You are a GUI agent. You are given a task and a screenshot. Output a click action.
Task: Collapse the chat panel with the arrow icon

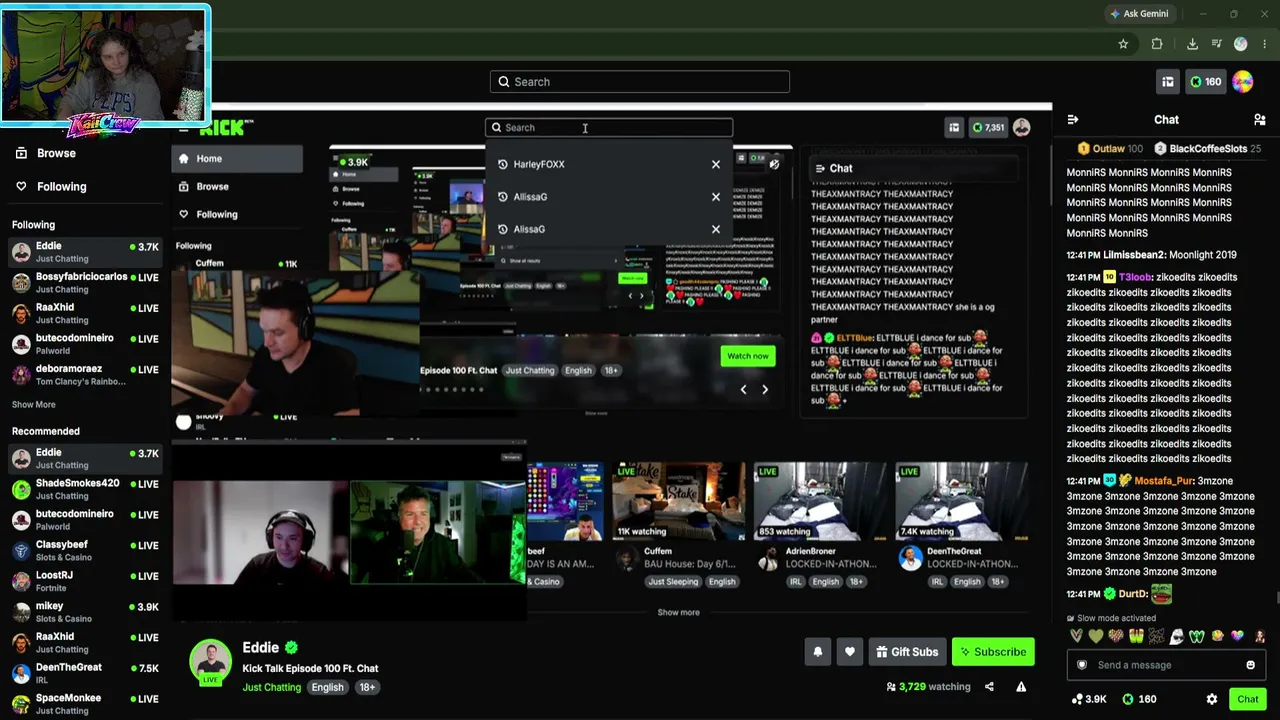(x=1073, y=120)
